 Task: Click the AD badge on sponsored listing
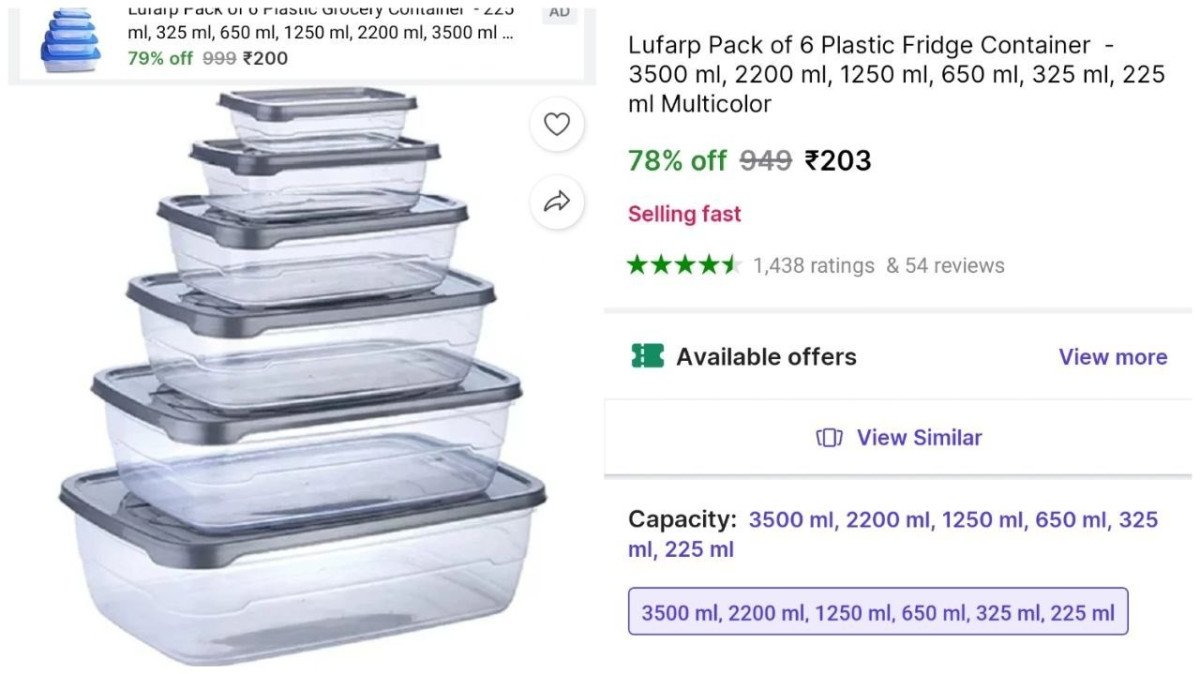coord(558,12)
